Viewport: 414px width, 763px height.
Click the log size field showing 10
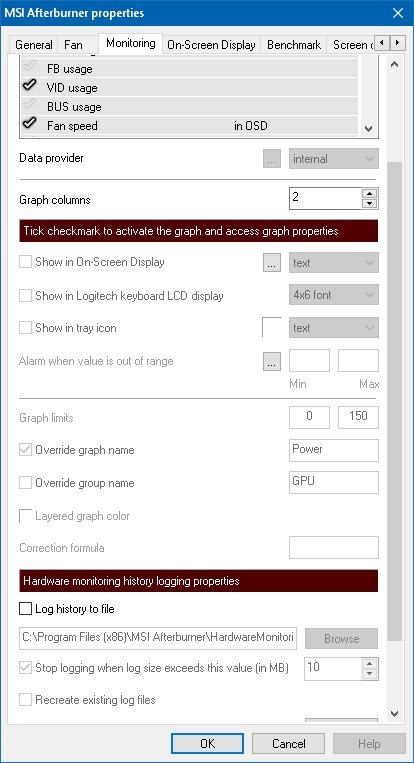coord(334,669)
